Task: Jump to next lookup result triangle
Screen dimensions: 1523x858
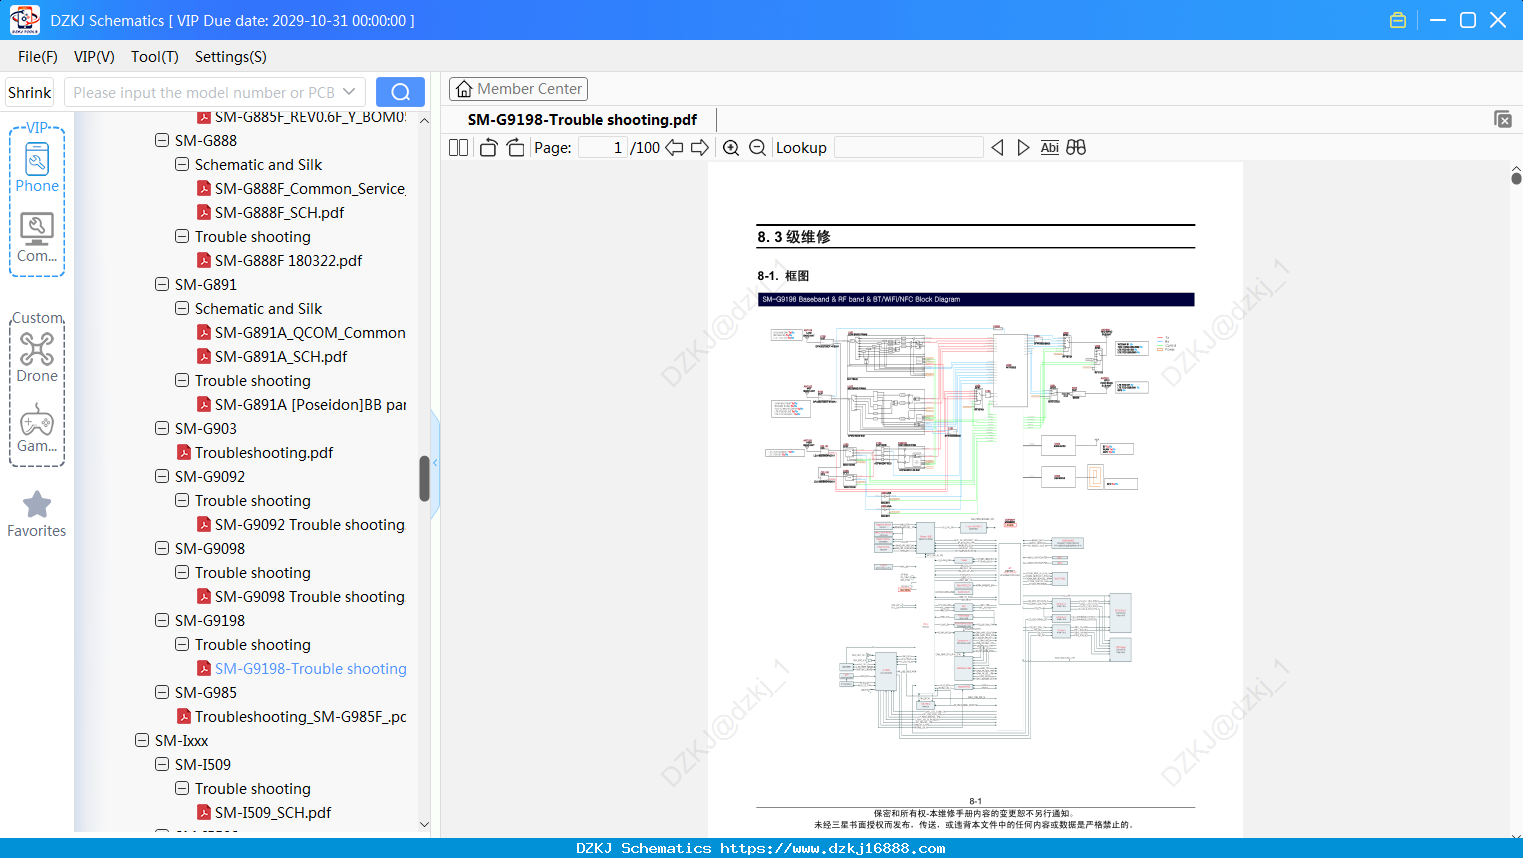Action: click(1023, 148)
